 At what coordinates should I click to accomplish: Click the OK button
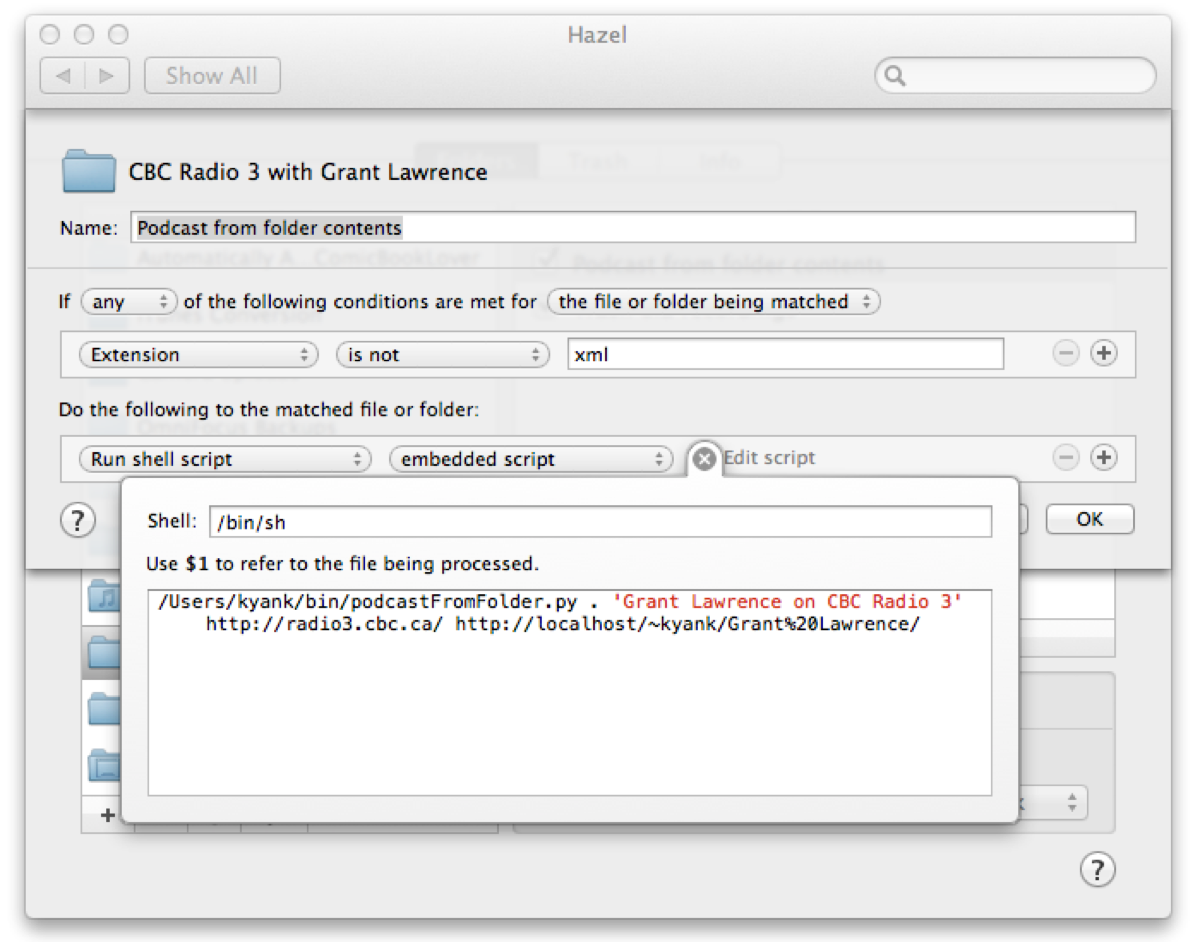tap(1090, 519)
